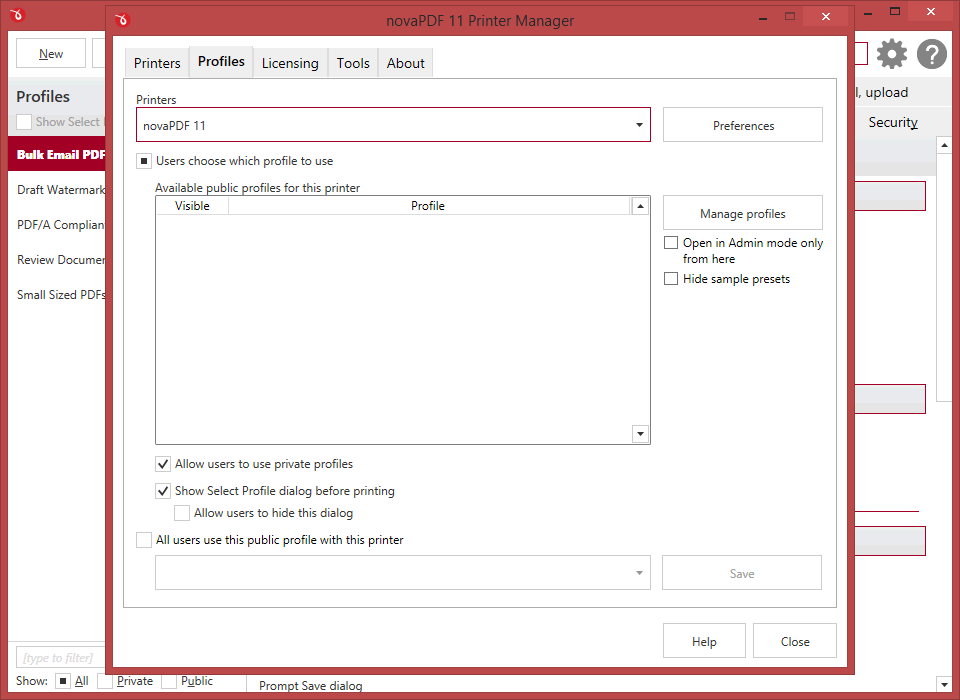Open the Tools tab
The width and height of the screenshot is (960, 700).
click(353, 63)
